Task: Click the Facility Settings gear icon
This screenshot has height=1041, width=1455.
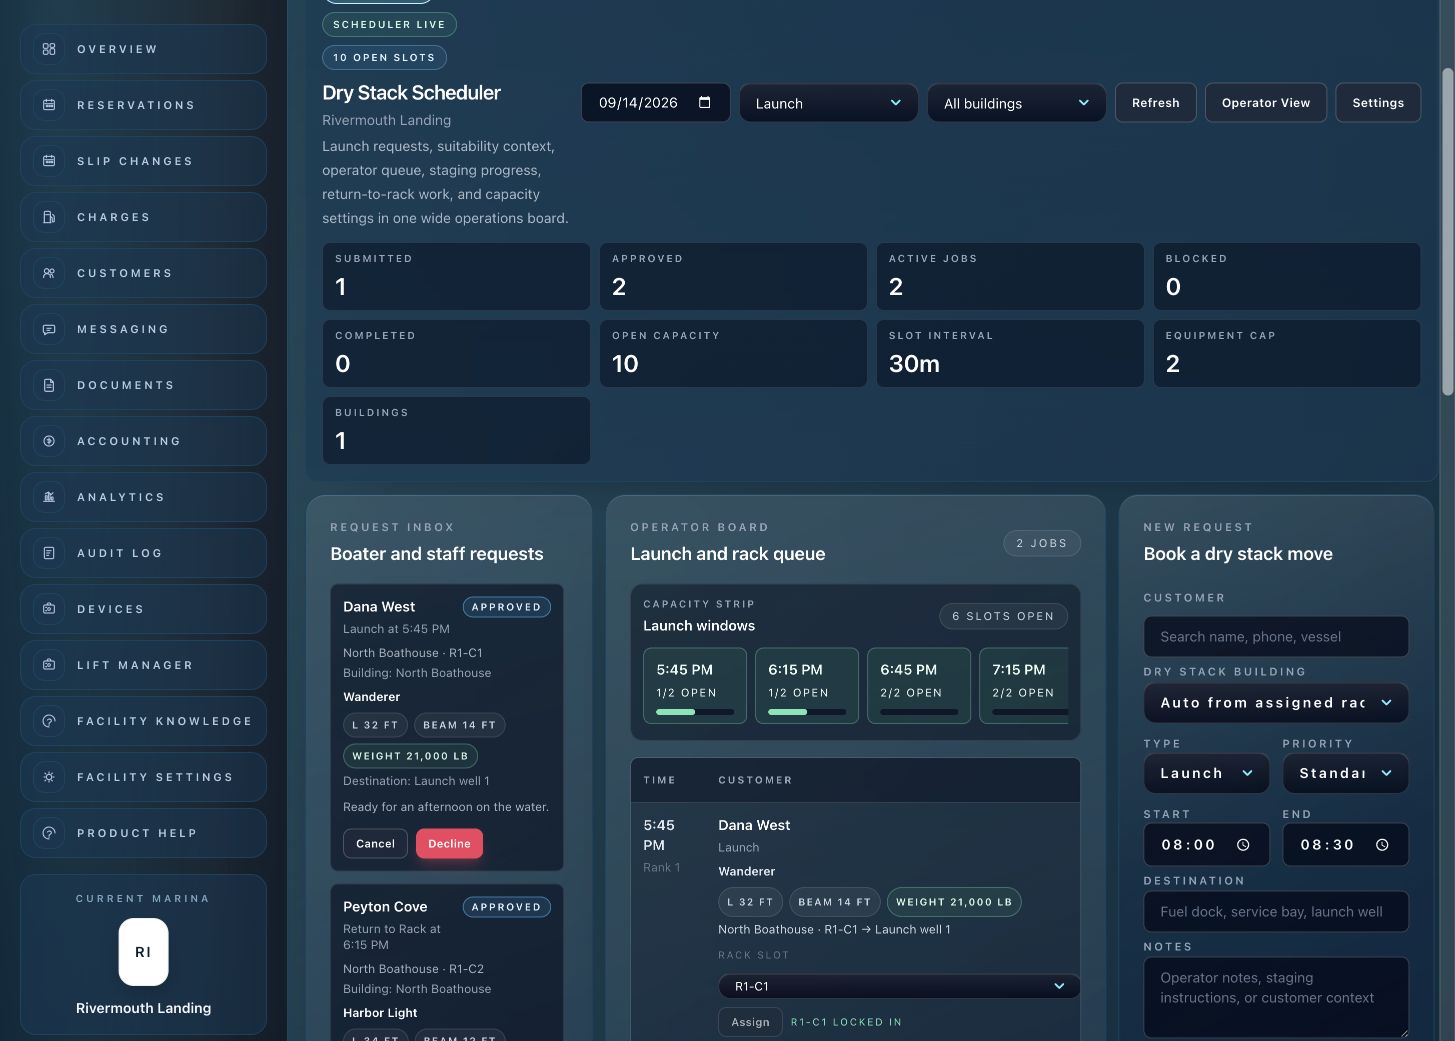Action: click(x=49, y=777)
